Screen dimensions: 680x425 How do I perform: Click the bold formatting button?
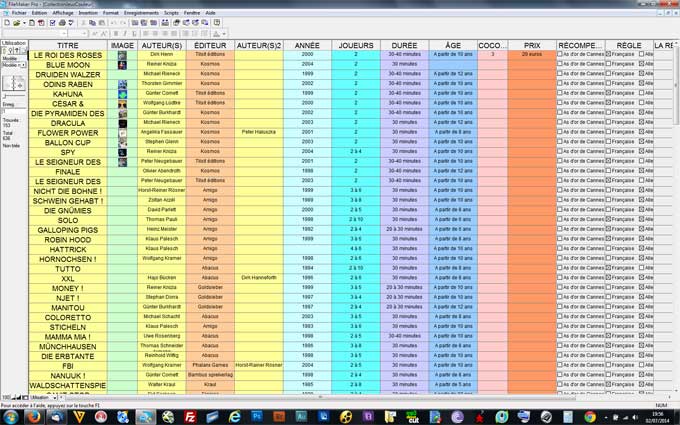pyautogui.click(x=116, y=33)
